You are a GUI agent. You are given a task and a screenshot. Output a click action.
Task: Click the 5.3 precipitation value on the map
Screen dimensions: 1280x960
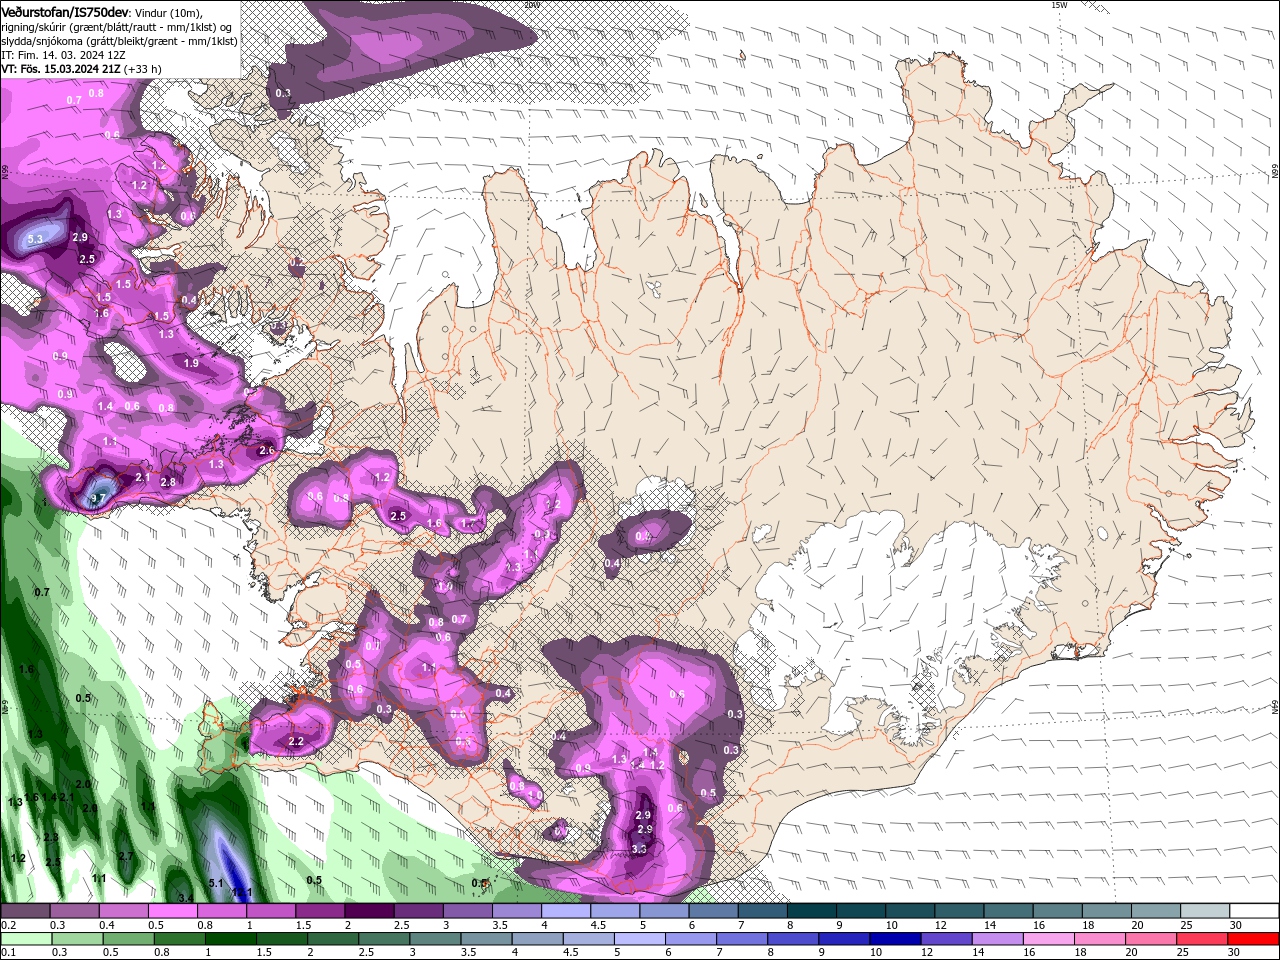click(x=36, y=239)
